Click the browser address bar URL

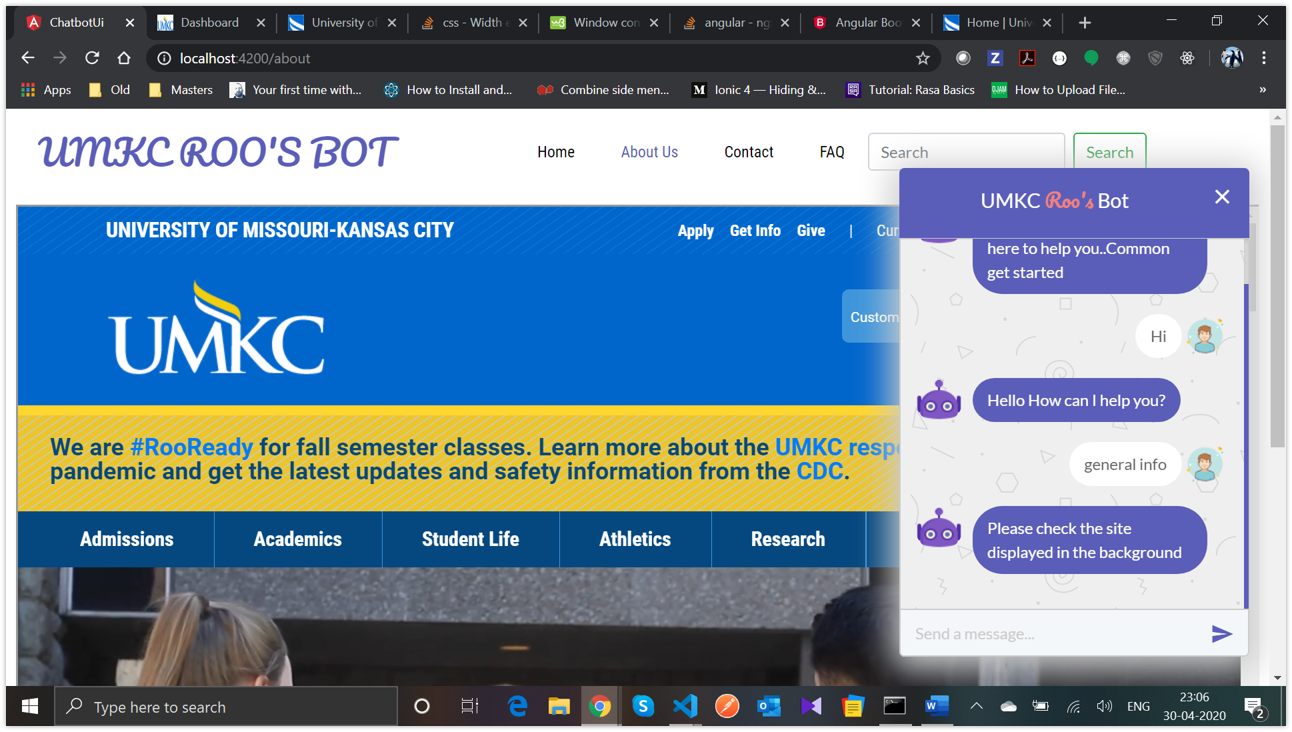pyautogui.click(x=245, y=58)
